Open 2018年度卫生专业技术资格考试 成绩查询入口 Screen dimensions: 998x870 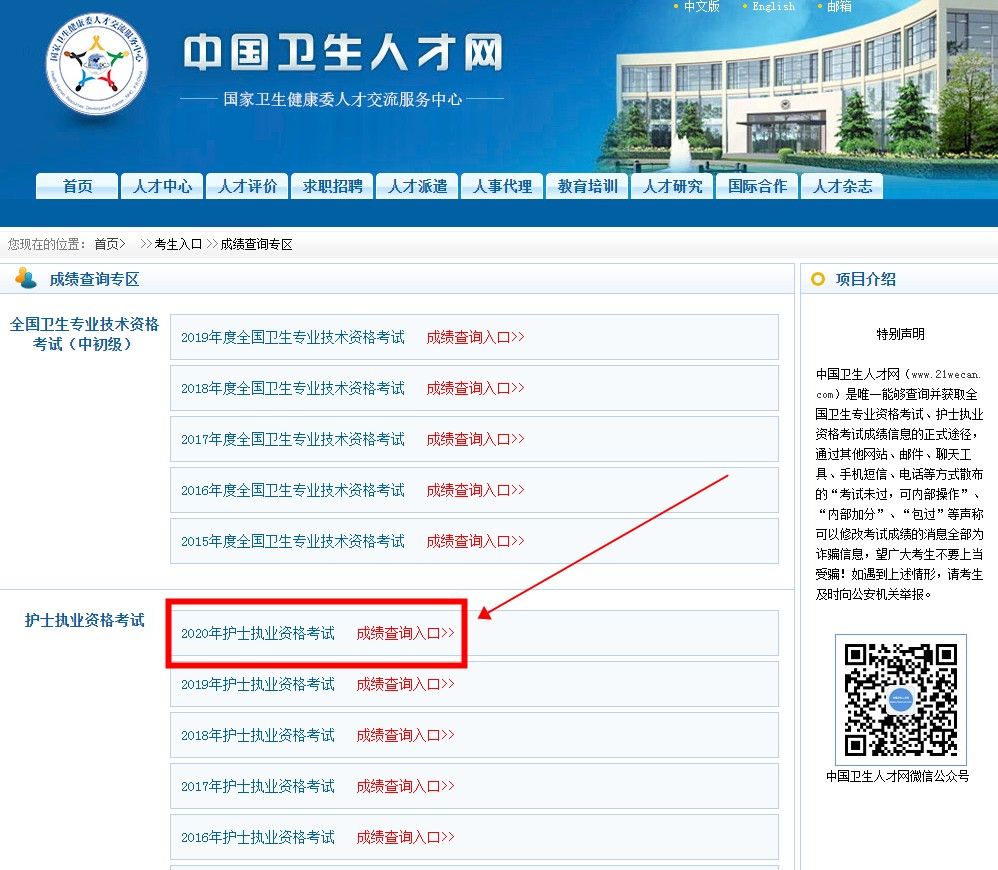pyautogui.click(x=475, y=388)
